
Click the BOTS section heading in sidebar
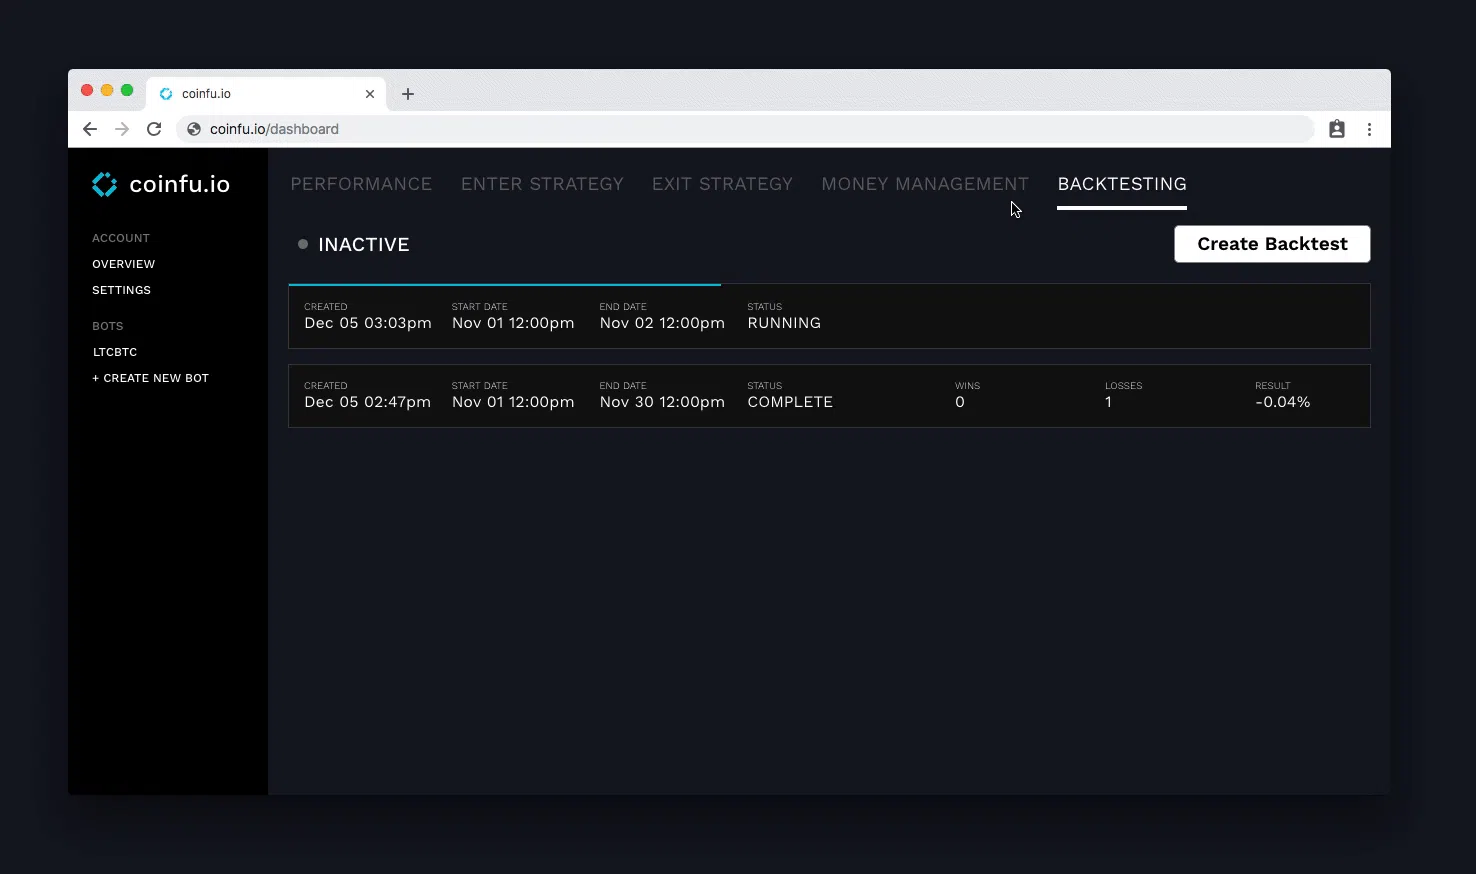click(x=108, y=326)
